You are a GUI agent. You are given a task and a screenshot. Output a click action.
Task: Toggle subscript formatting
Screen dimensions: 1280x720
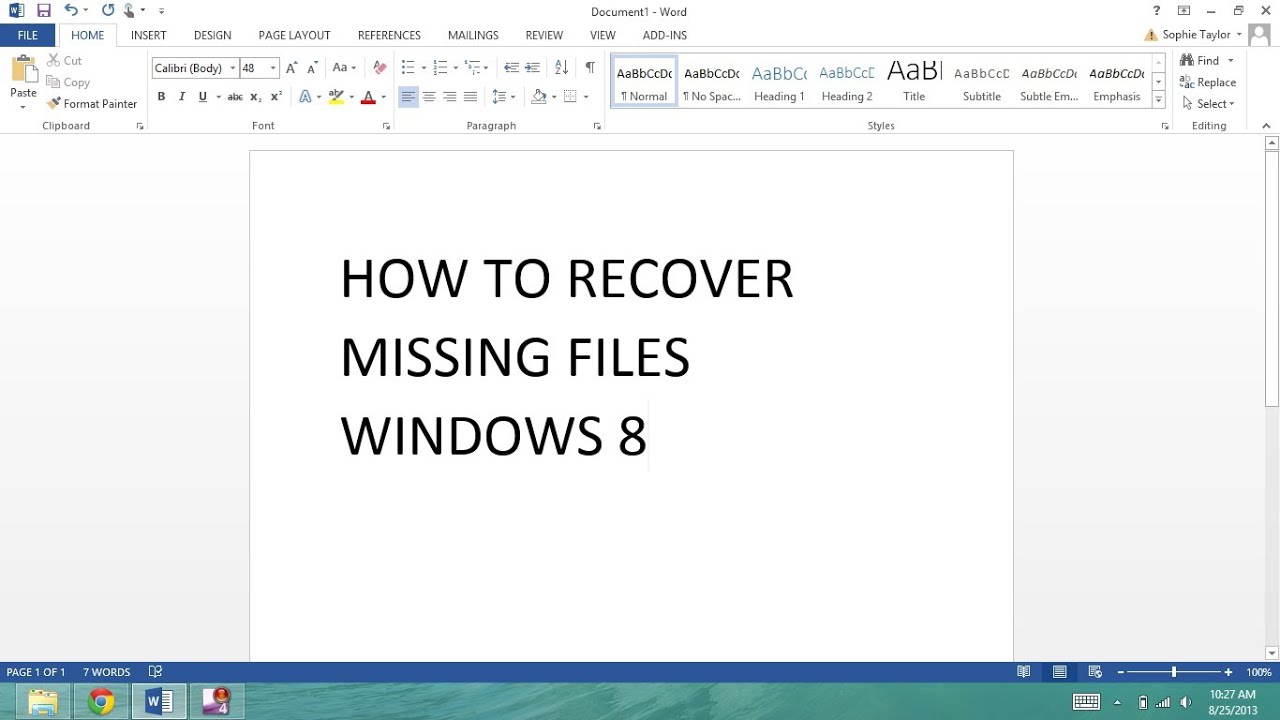[256, 97]
